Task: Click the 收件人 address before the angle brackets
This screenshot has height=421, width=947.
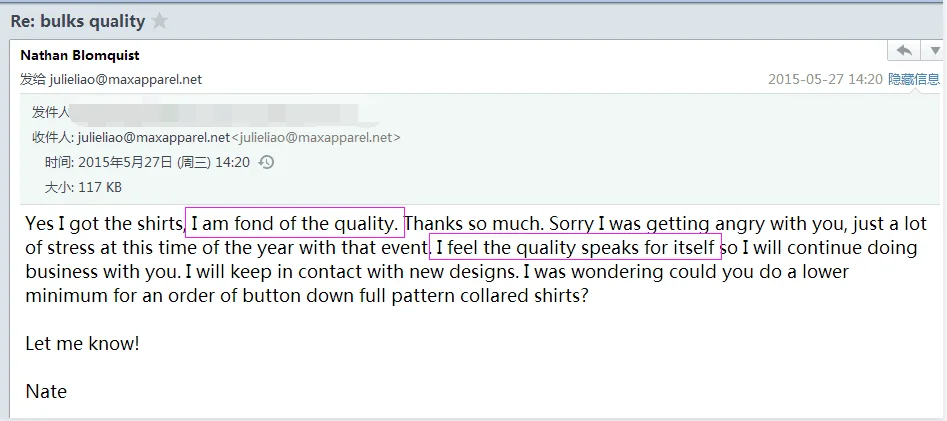Action: pyautogui.click(x=154, y=137)
